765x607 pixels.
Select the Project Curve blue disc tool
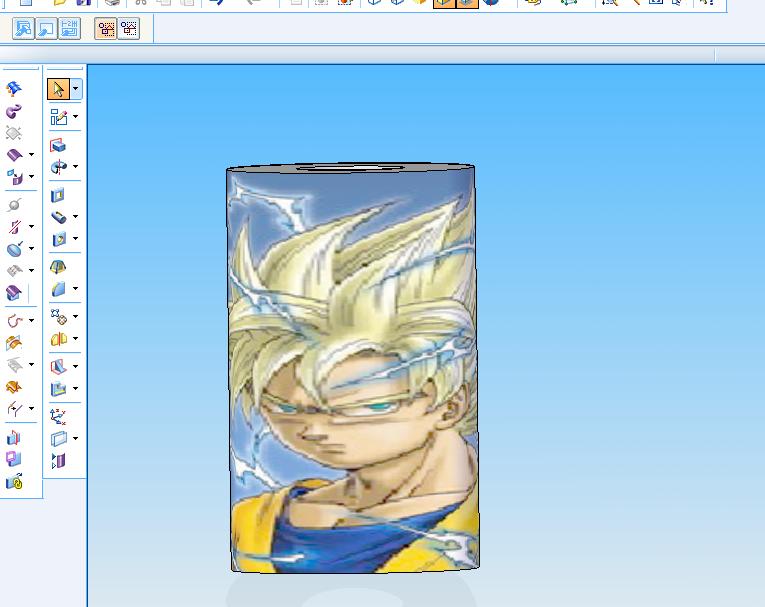(15, 249)
